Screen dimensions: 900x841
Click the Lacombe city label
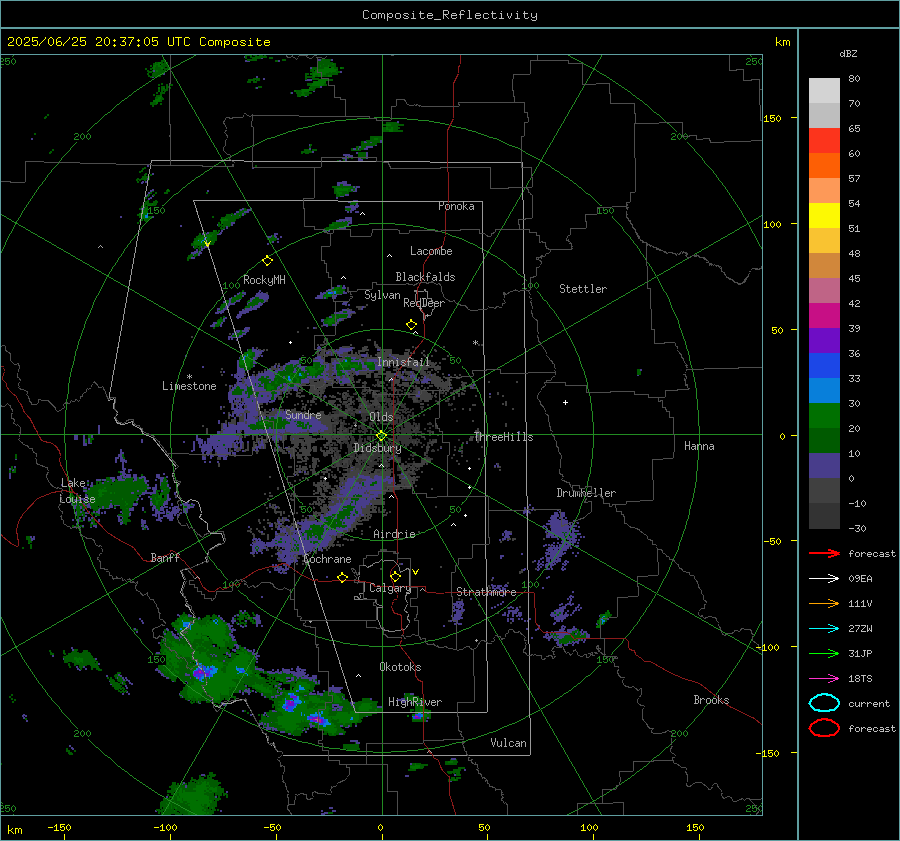tap(431, 251)
